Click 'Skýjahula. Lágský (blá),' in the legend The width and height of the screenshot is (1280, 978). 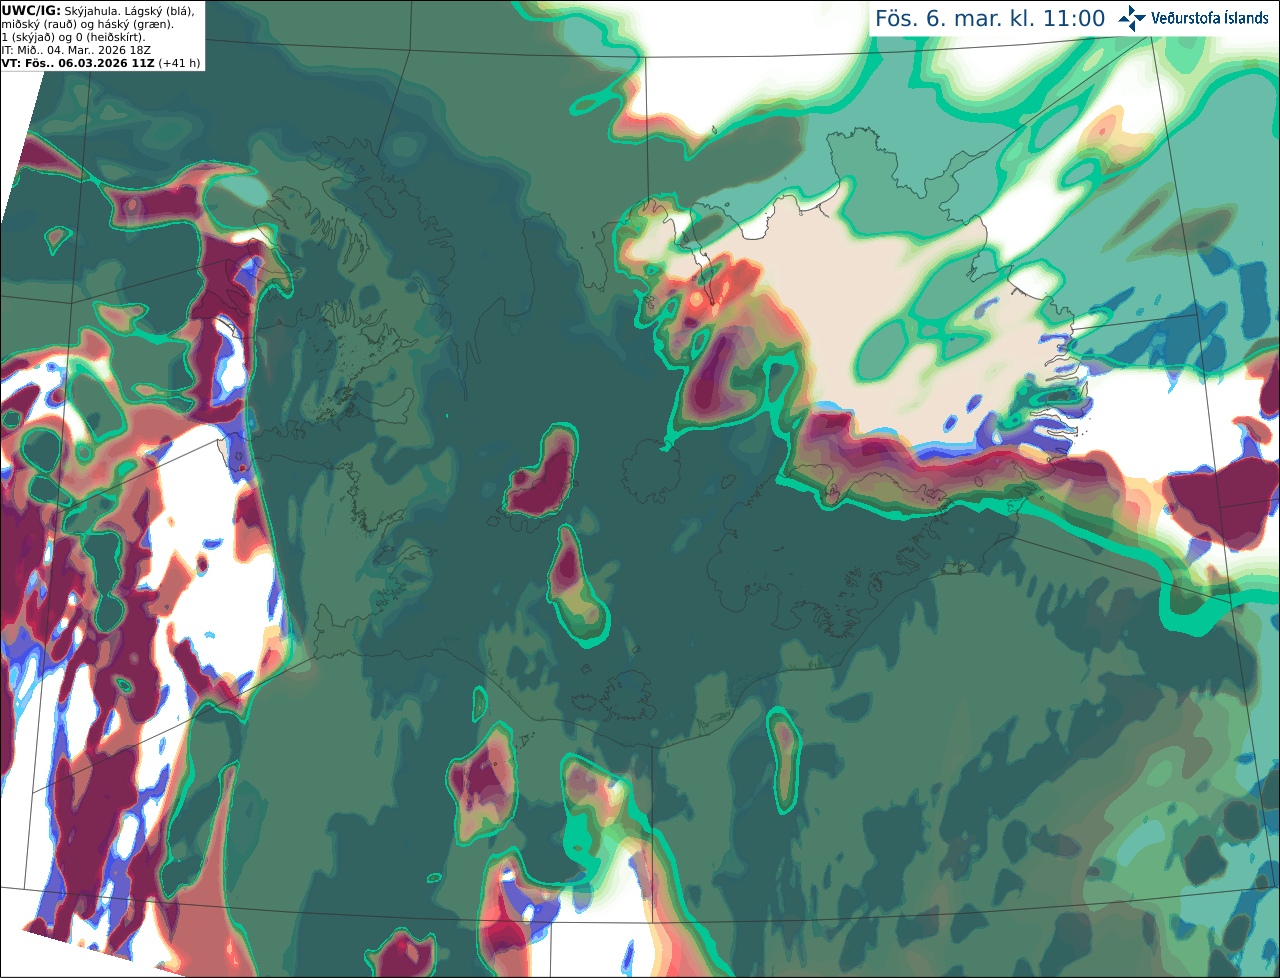pos(129,10)
